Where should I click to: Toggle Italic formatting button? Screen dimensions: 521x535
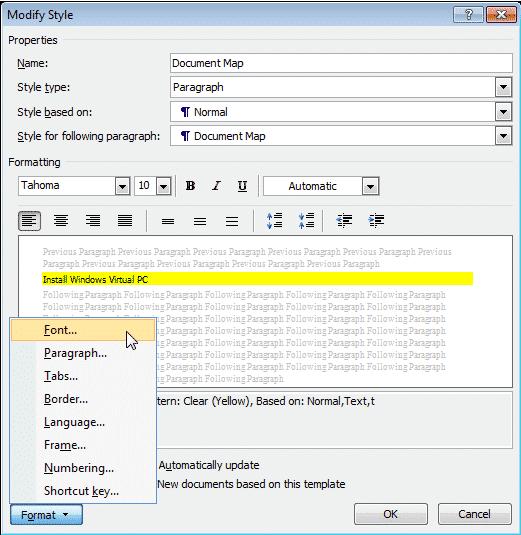216,186
